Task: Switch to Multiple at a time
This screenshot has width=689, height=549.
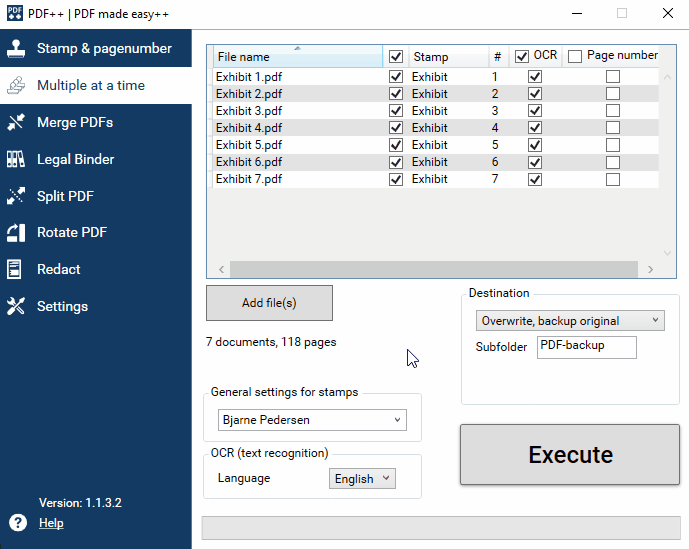Action: (96, 85)
